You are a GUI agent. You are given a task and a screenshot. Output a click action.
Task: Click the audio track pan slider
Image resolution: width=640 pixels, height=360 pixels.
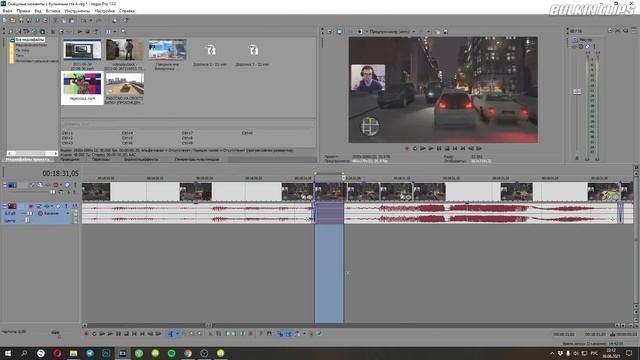click(x=27, y=221)
